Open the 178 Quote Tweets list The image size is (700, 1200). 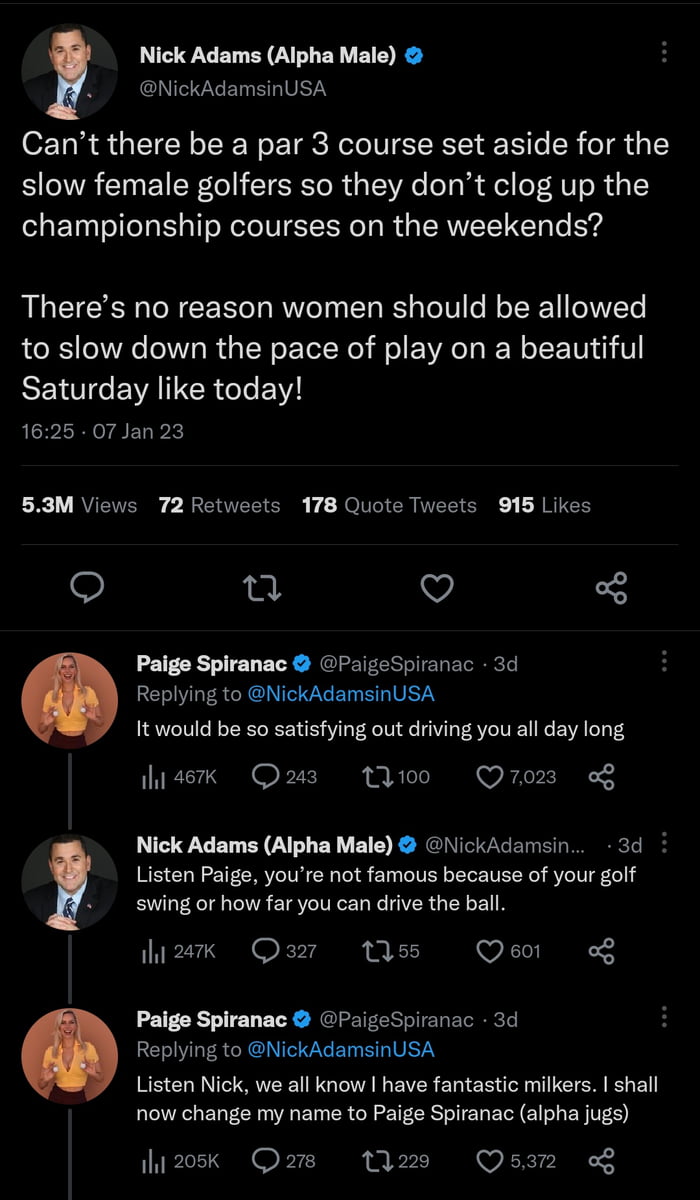tap(389, 505)
